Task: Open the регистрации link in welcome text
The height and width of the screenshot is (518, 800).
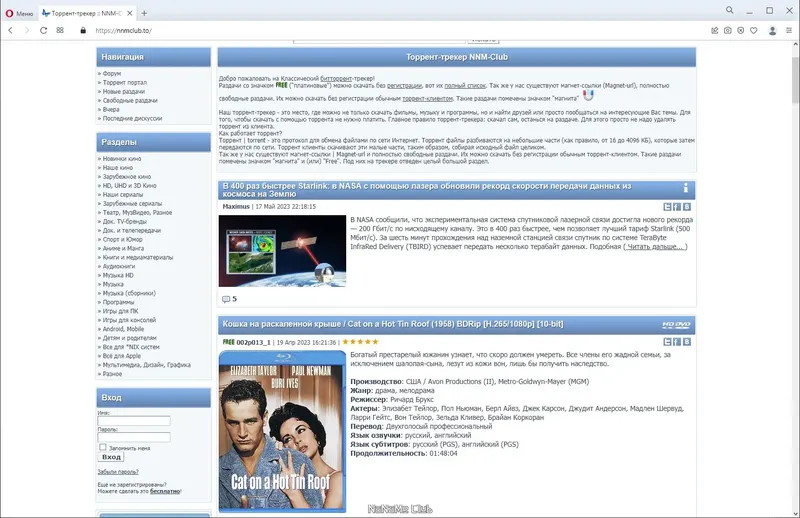Action: coord(405,85)
